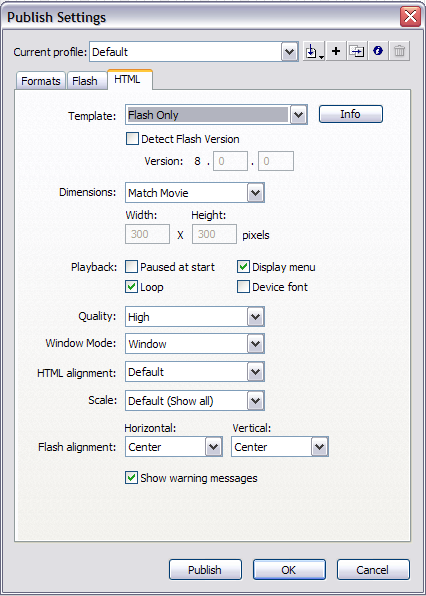Open the Template dropdown
426x596 pixels.
coord(216,115)
